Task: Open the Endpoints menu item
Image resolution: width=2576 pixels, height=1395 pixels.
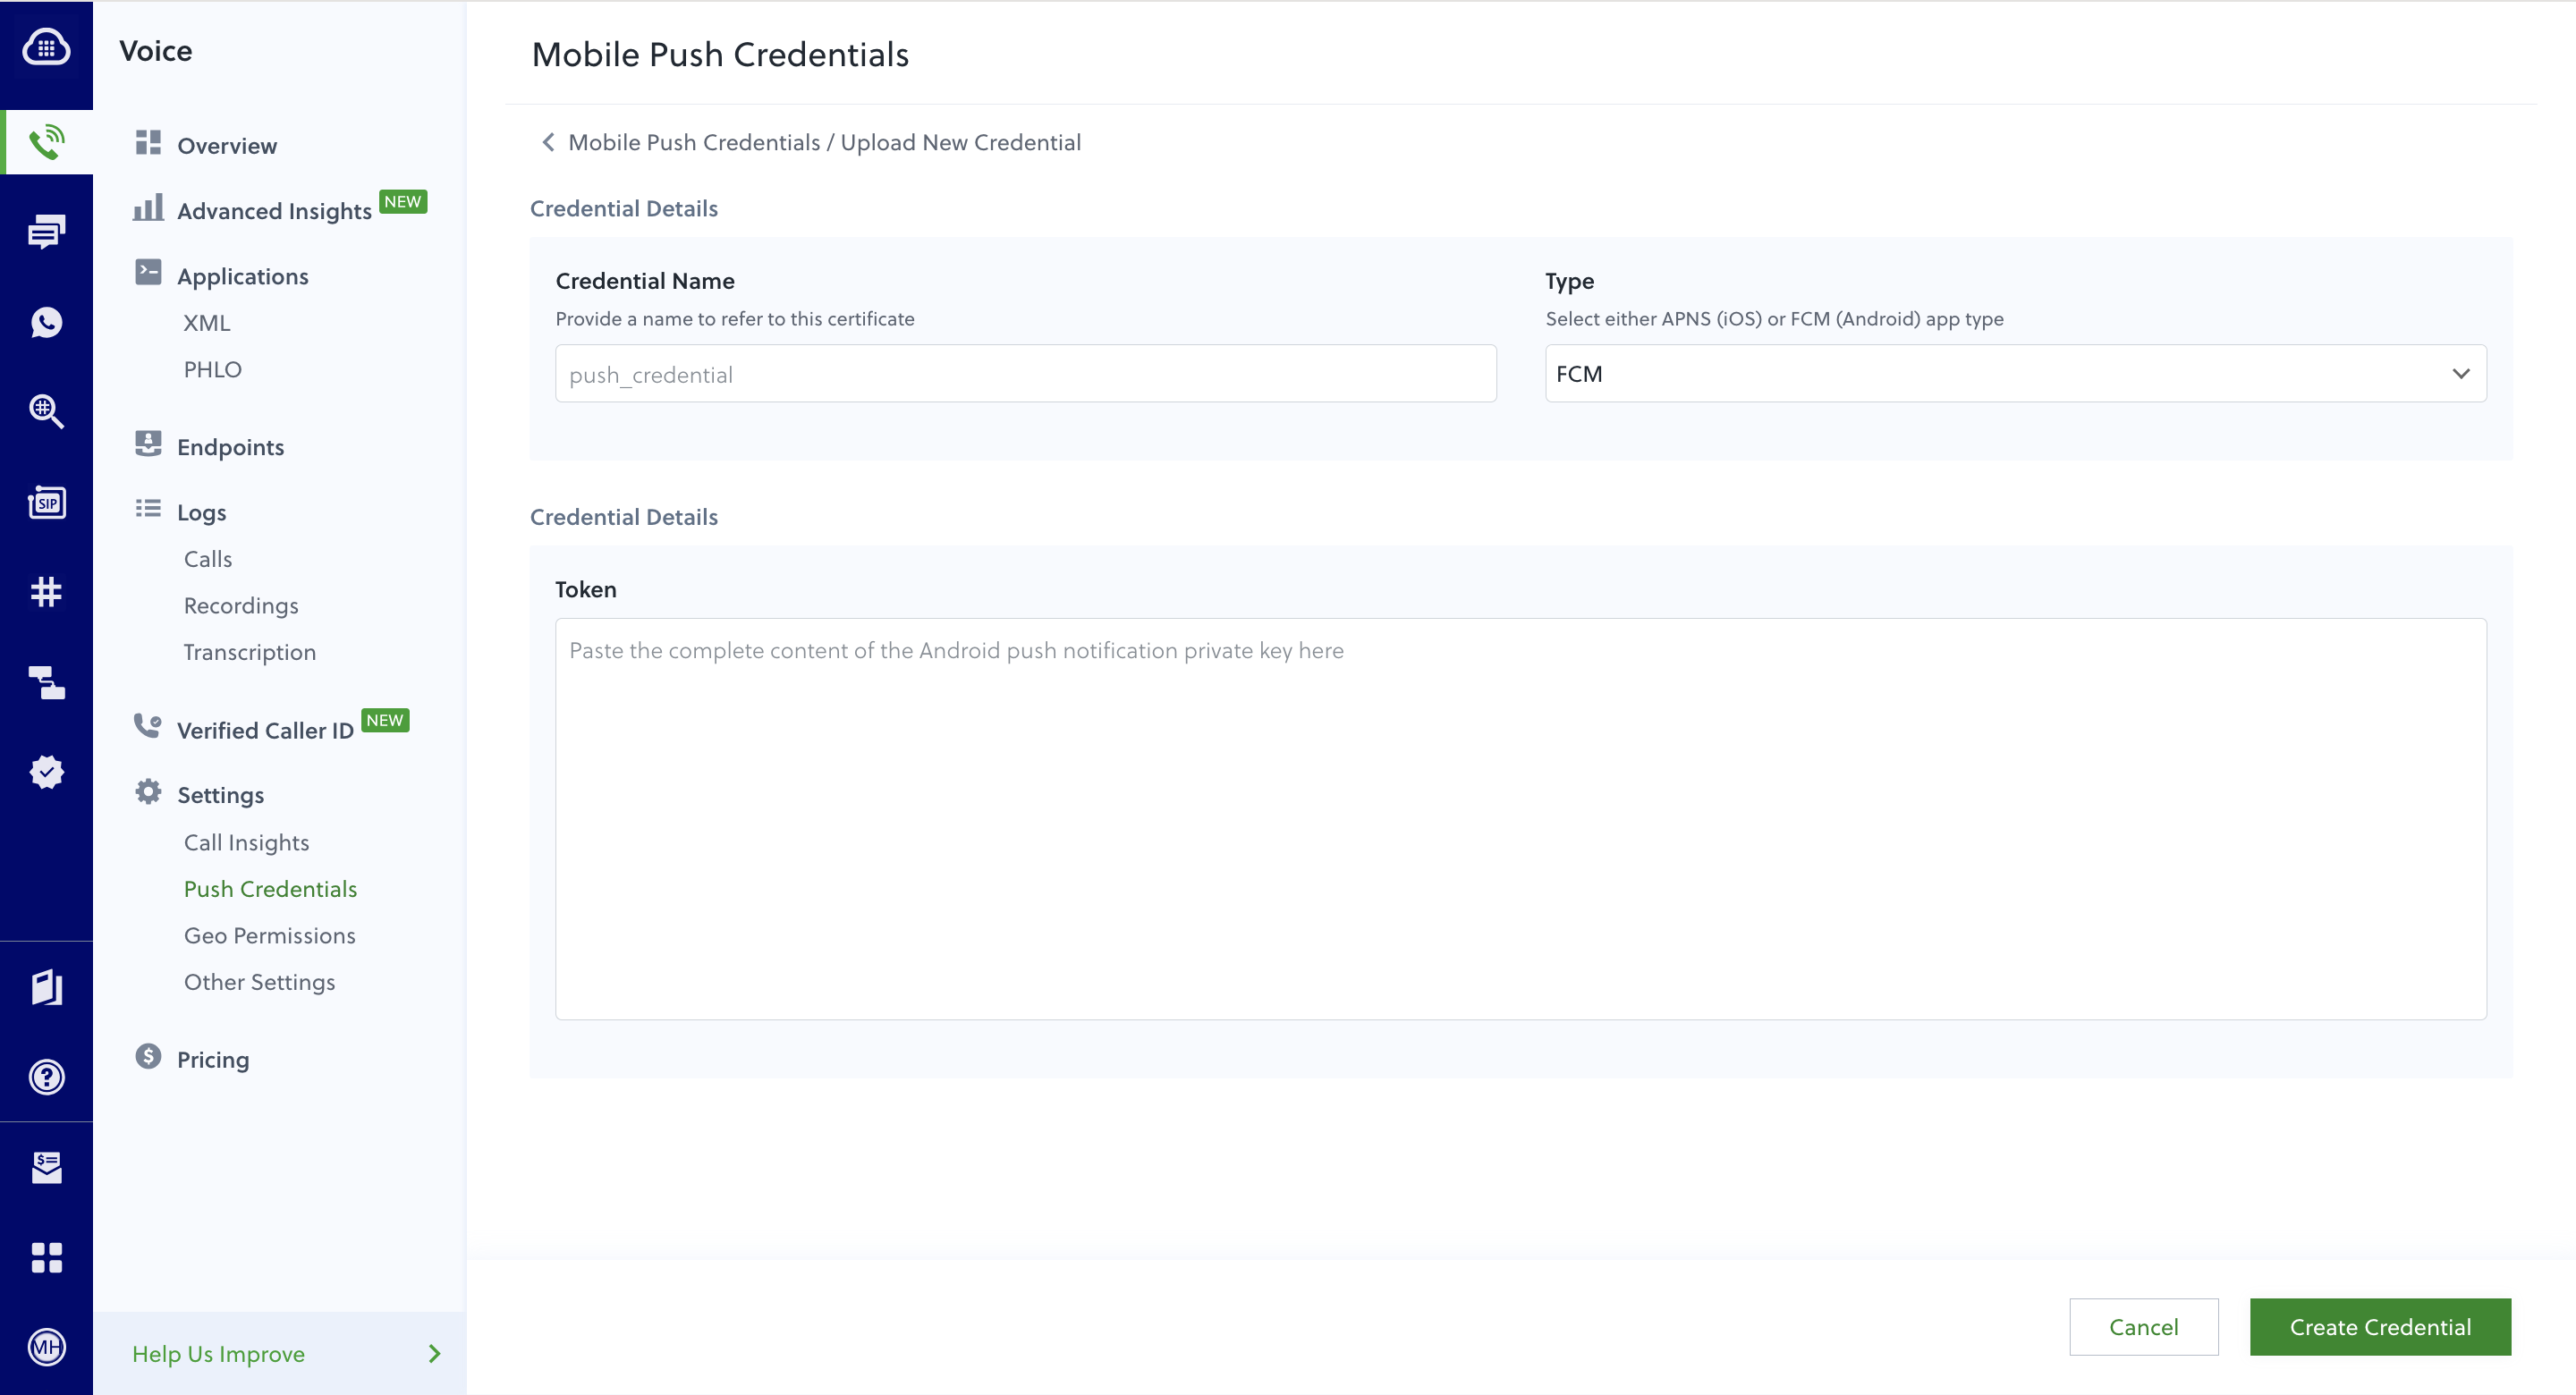Action: (230, 447)
